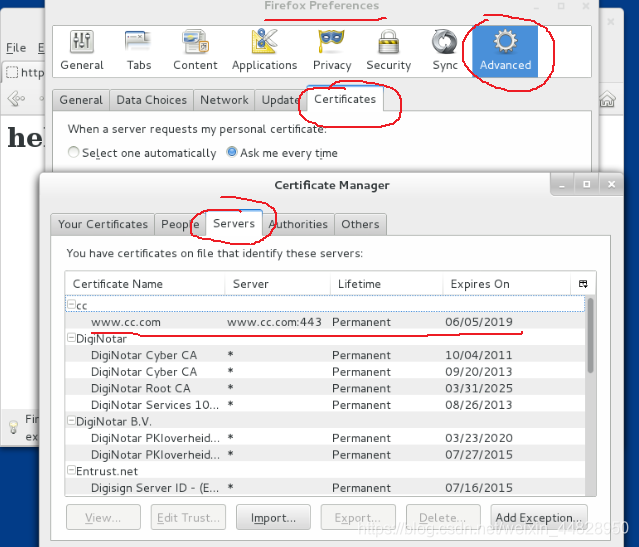Click lightbulb icon in browser notification bar
Viewport: 639px width, 547px height.
(x=13, y=427)
